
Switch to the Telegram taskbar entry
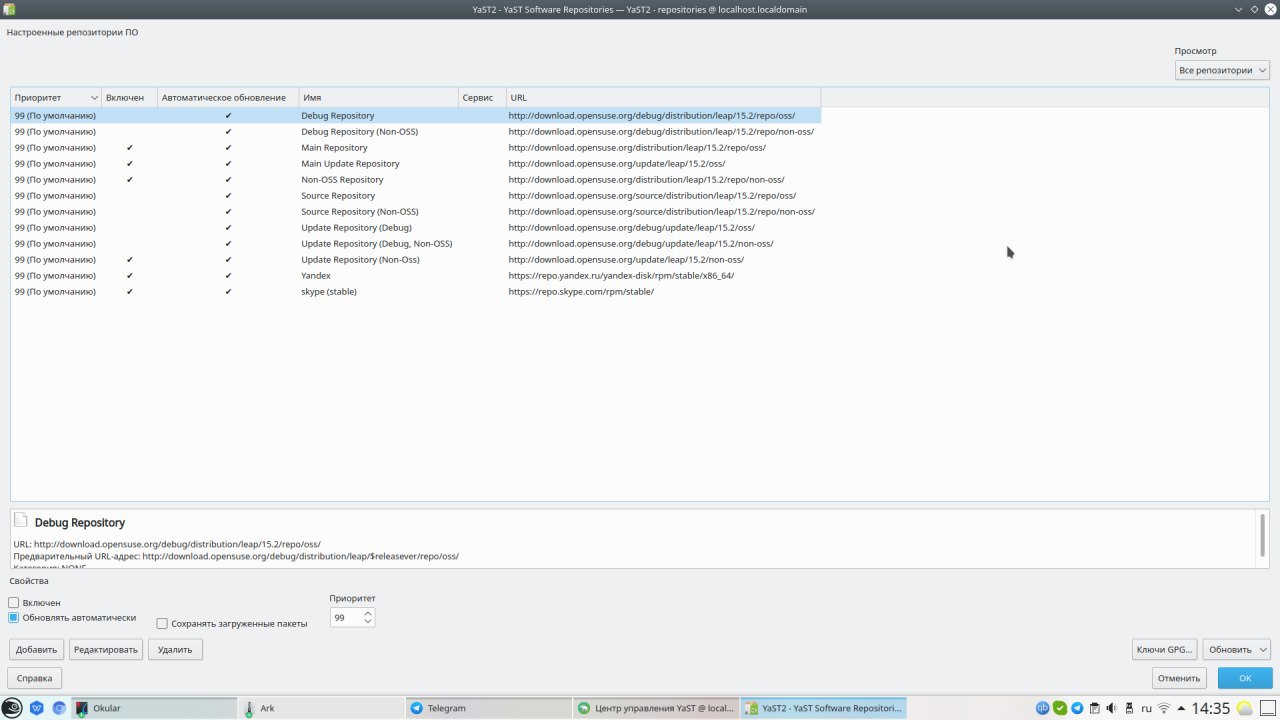[x=488, y=708]
